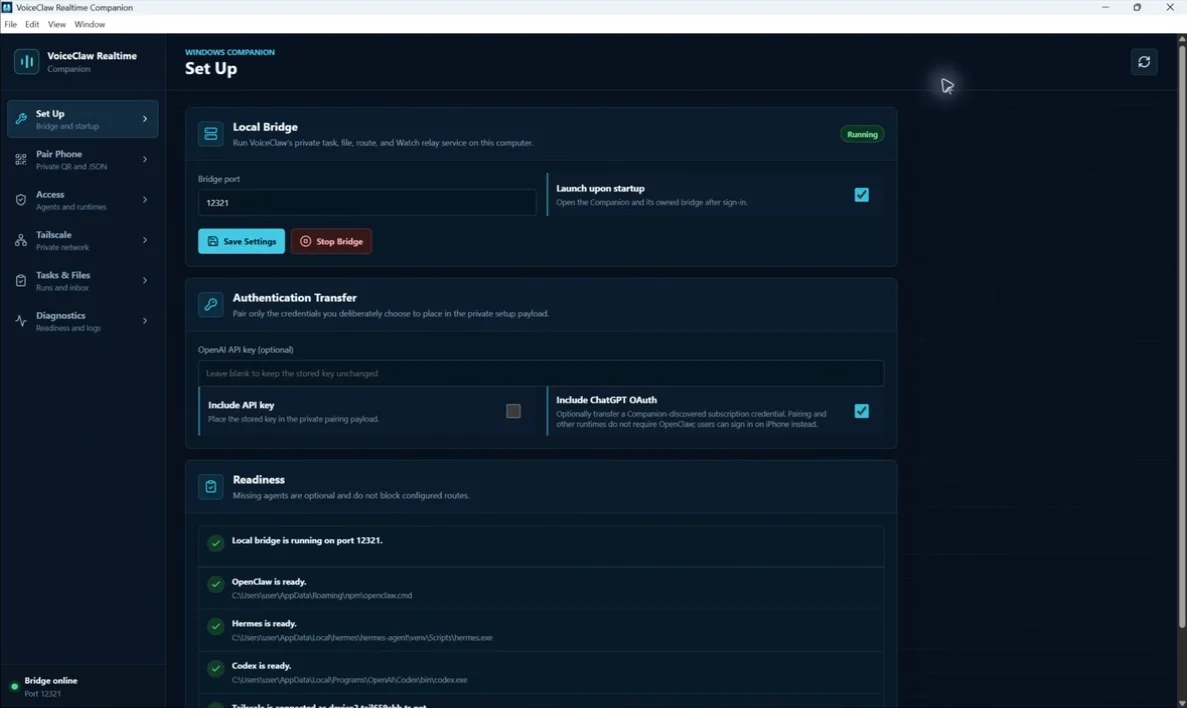Click the 'Local Bridge' heading text

pyautogui.click(x=265, y=126)
